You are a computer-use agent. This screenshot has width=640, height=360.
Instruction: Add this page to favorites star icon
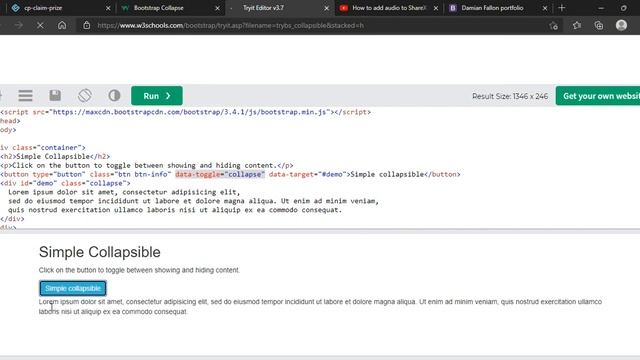553,25
